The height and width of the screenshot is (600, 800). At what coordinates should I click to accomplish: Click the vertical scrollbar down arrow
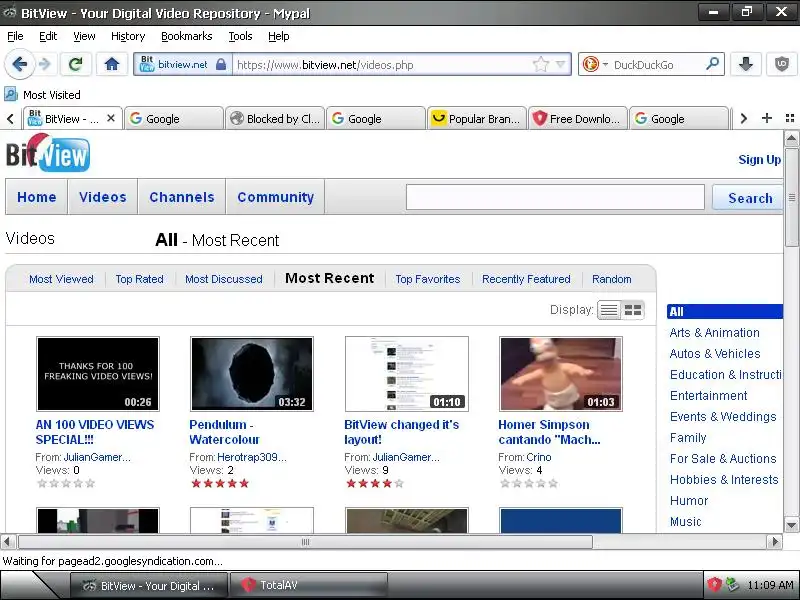point(791,524)
